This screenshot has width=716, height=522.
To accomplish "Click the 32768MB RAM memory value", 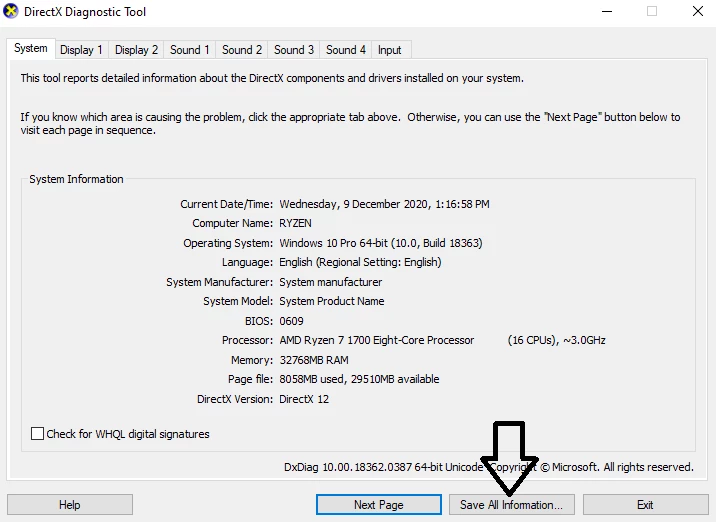I will coord(314,360).
